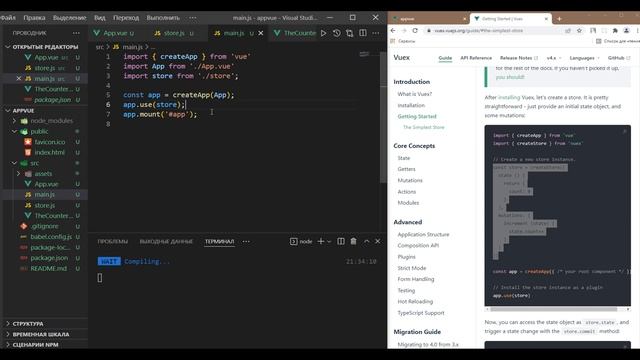Open the v4.x version dropdown
Screen dimensions: 640x360
click(554, 58)
